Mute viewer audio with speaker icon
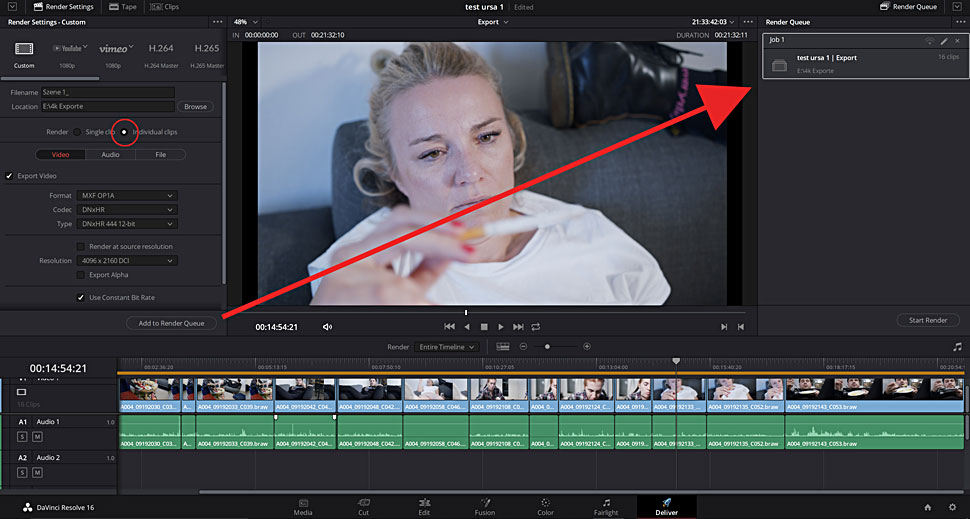Screen dimensions: 970x519 (327, 327)
